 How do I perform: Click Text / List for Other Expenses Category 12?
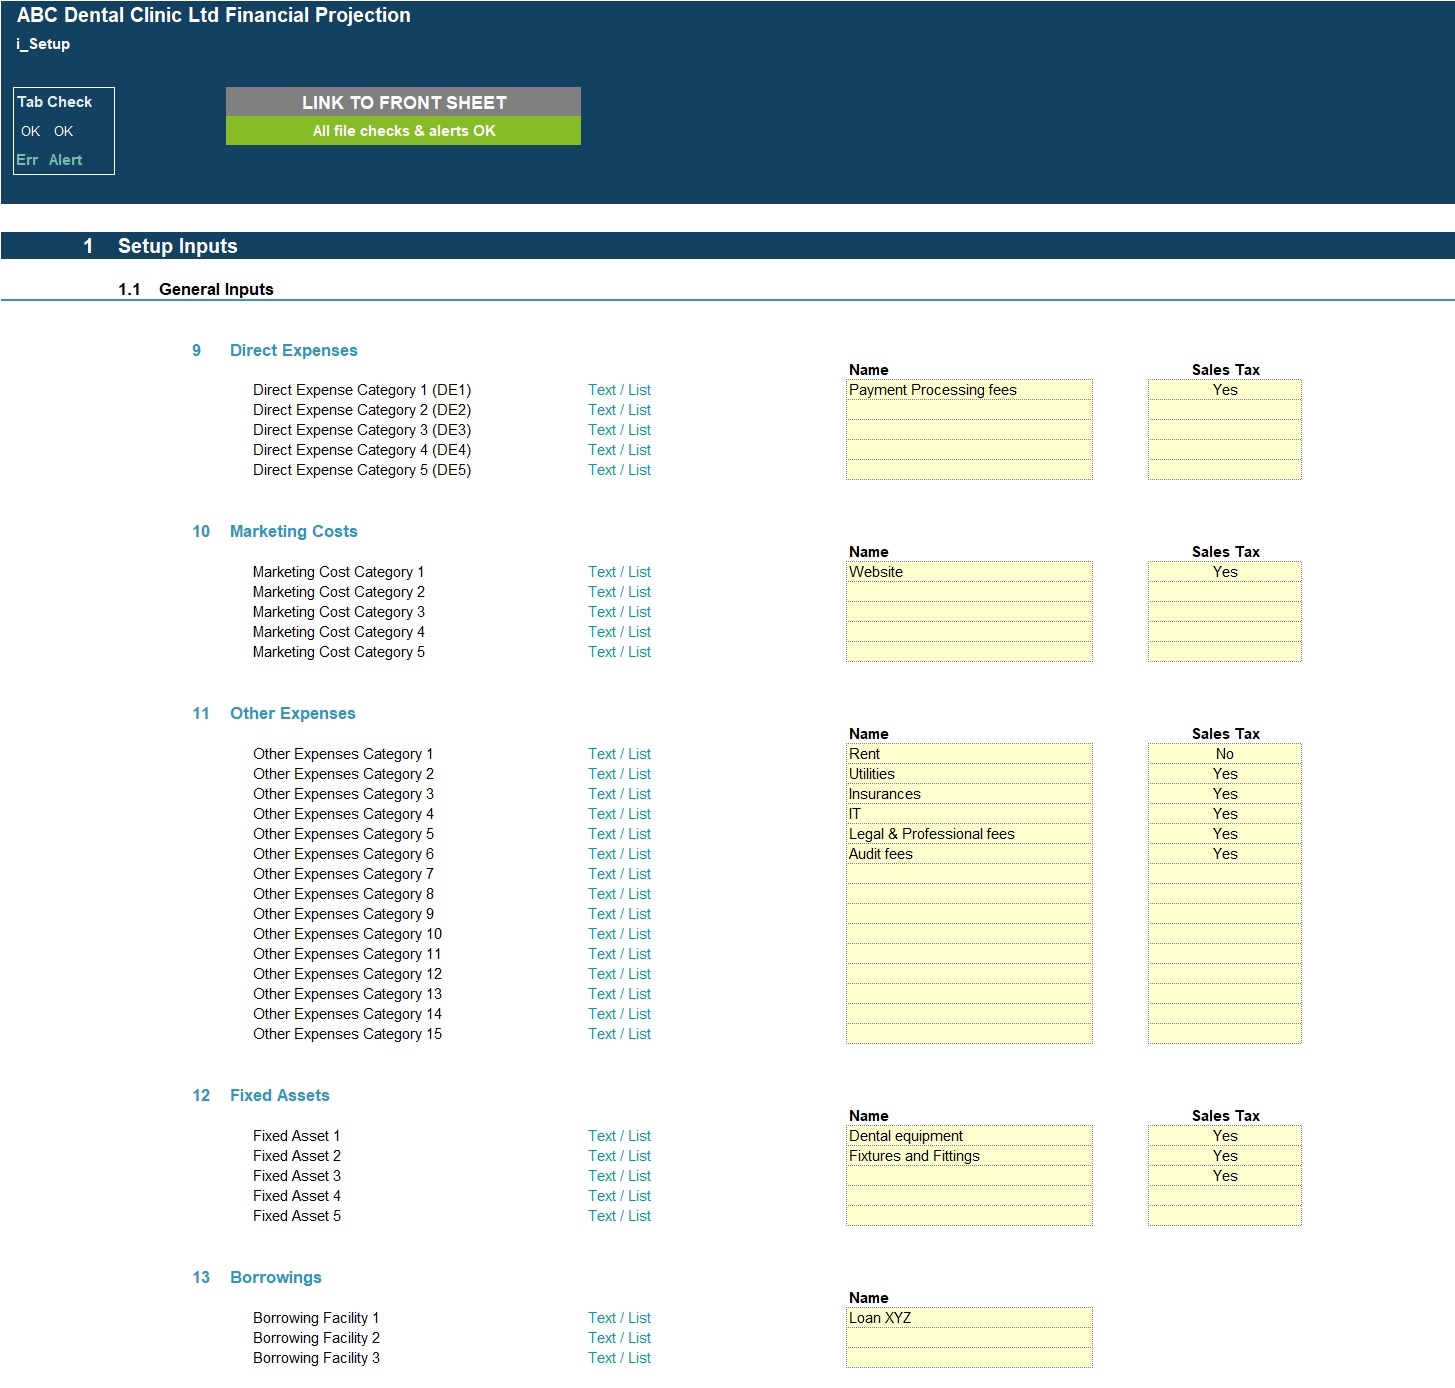tap(619, 974)
